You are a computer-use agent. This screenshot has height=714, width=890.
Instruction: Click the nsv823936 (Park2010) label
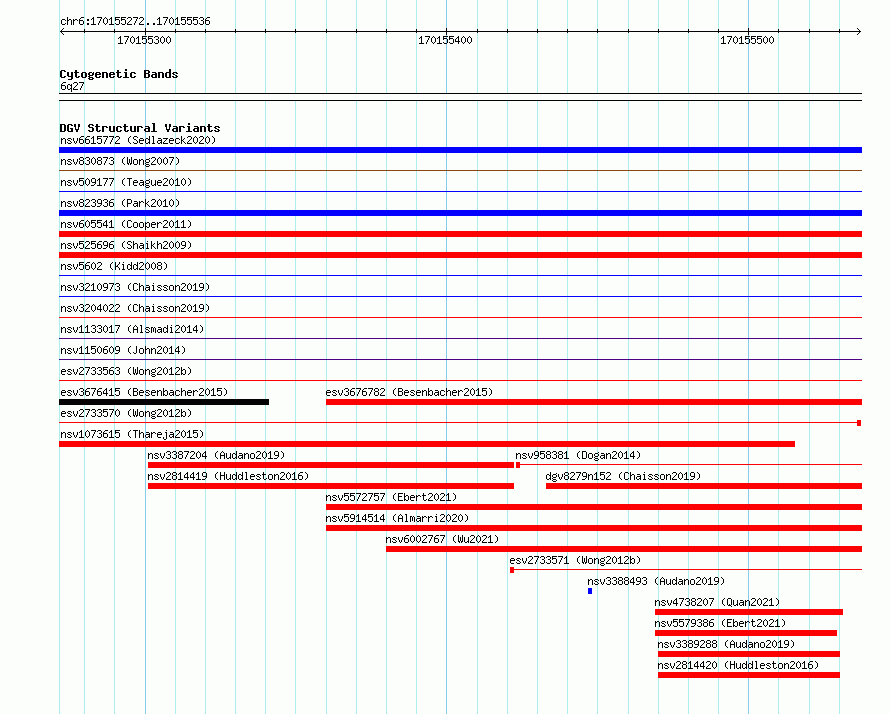point(120,203)
